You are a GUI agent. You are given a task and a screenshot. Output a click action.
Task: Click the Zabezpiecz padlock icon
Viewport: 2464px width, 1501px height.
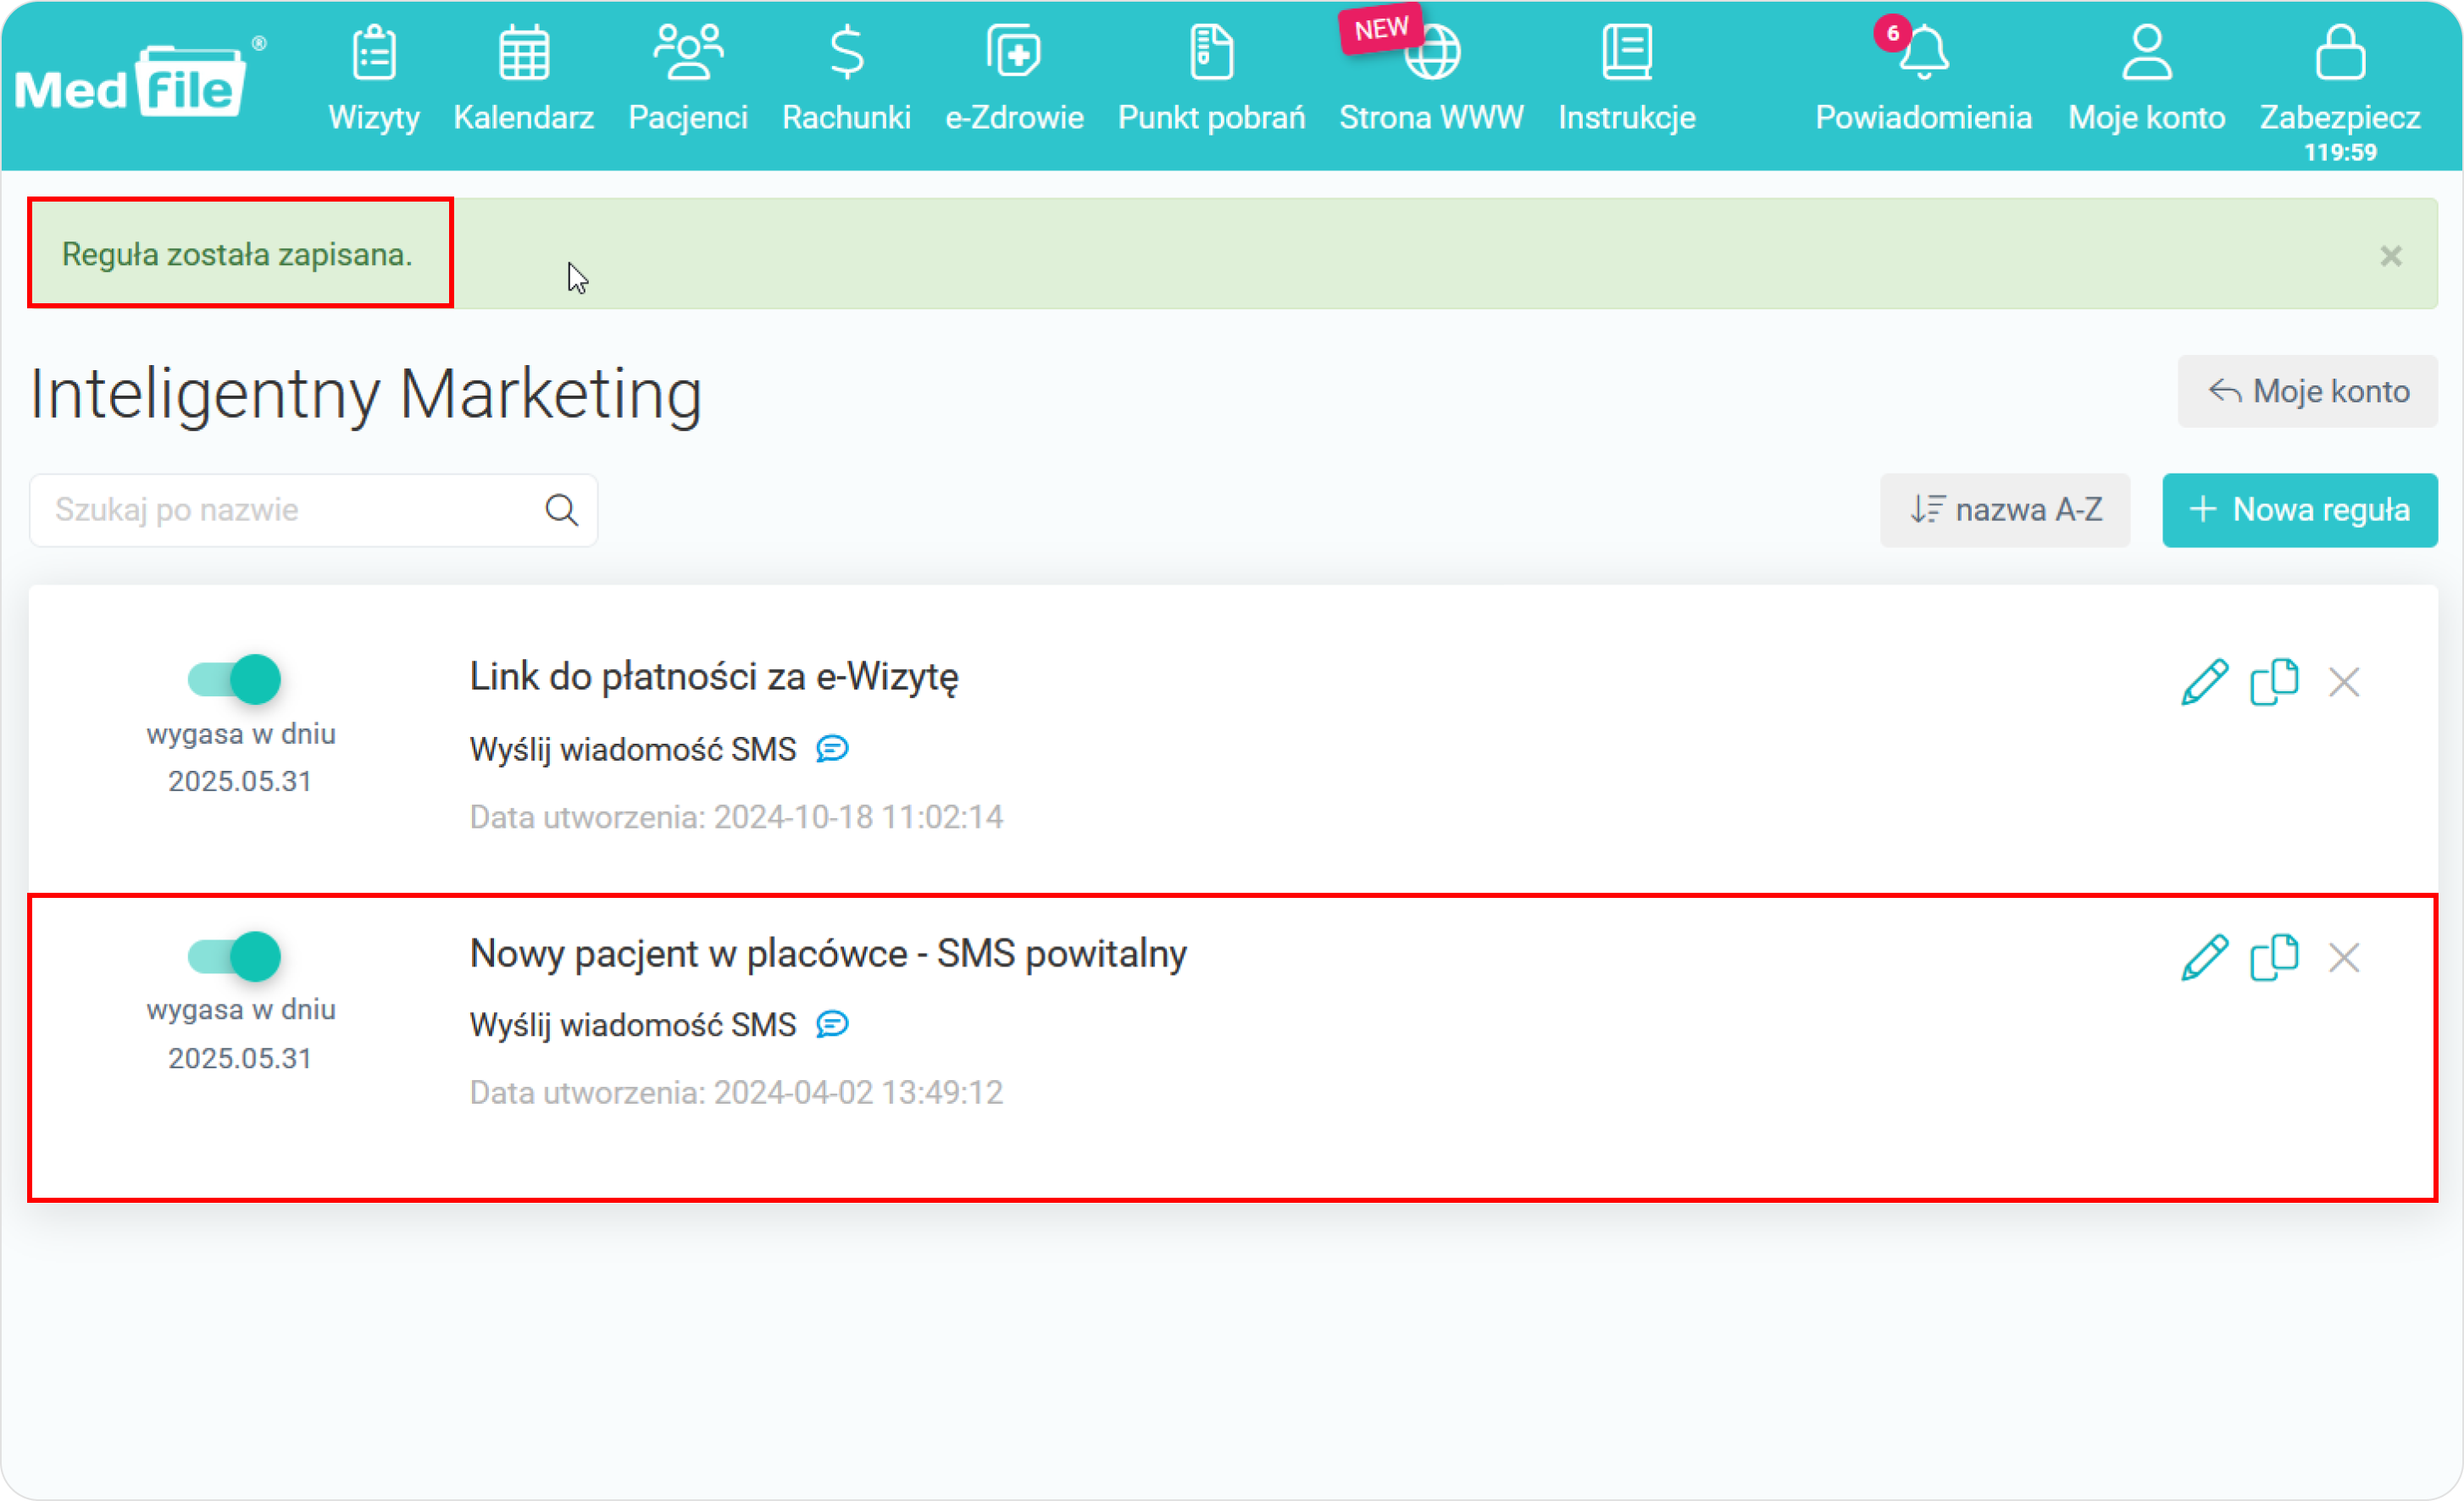point(2340,52)
